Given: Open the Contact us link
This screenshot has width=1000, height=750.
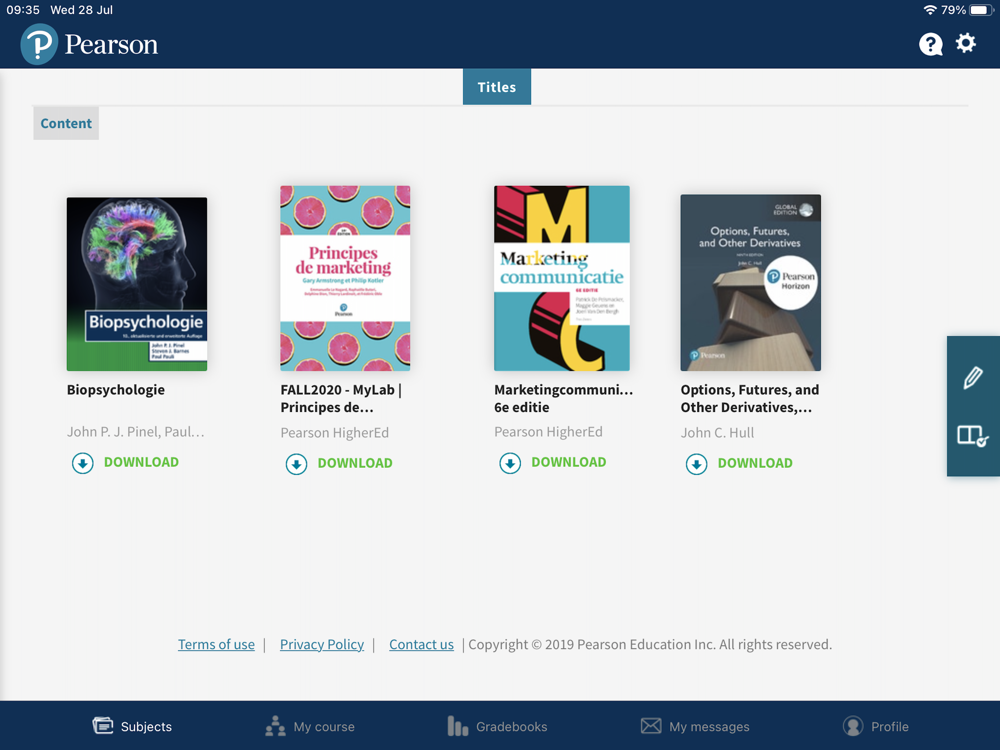Looking at the screenshot, I should [x=422, y=644].
